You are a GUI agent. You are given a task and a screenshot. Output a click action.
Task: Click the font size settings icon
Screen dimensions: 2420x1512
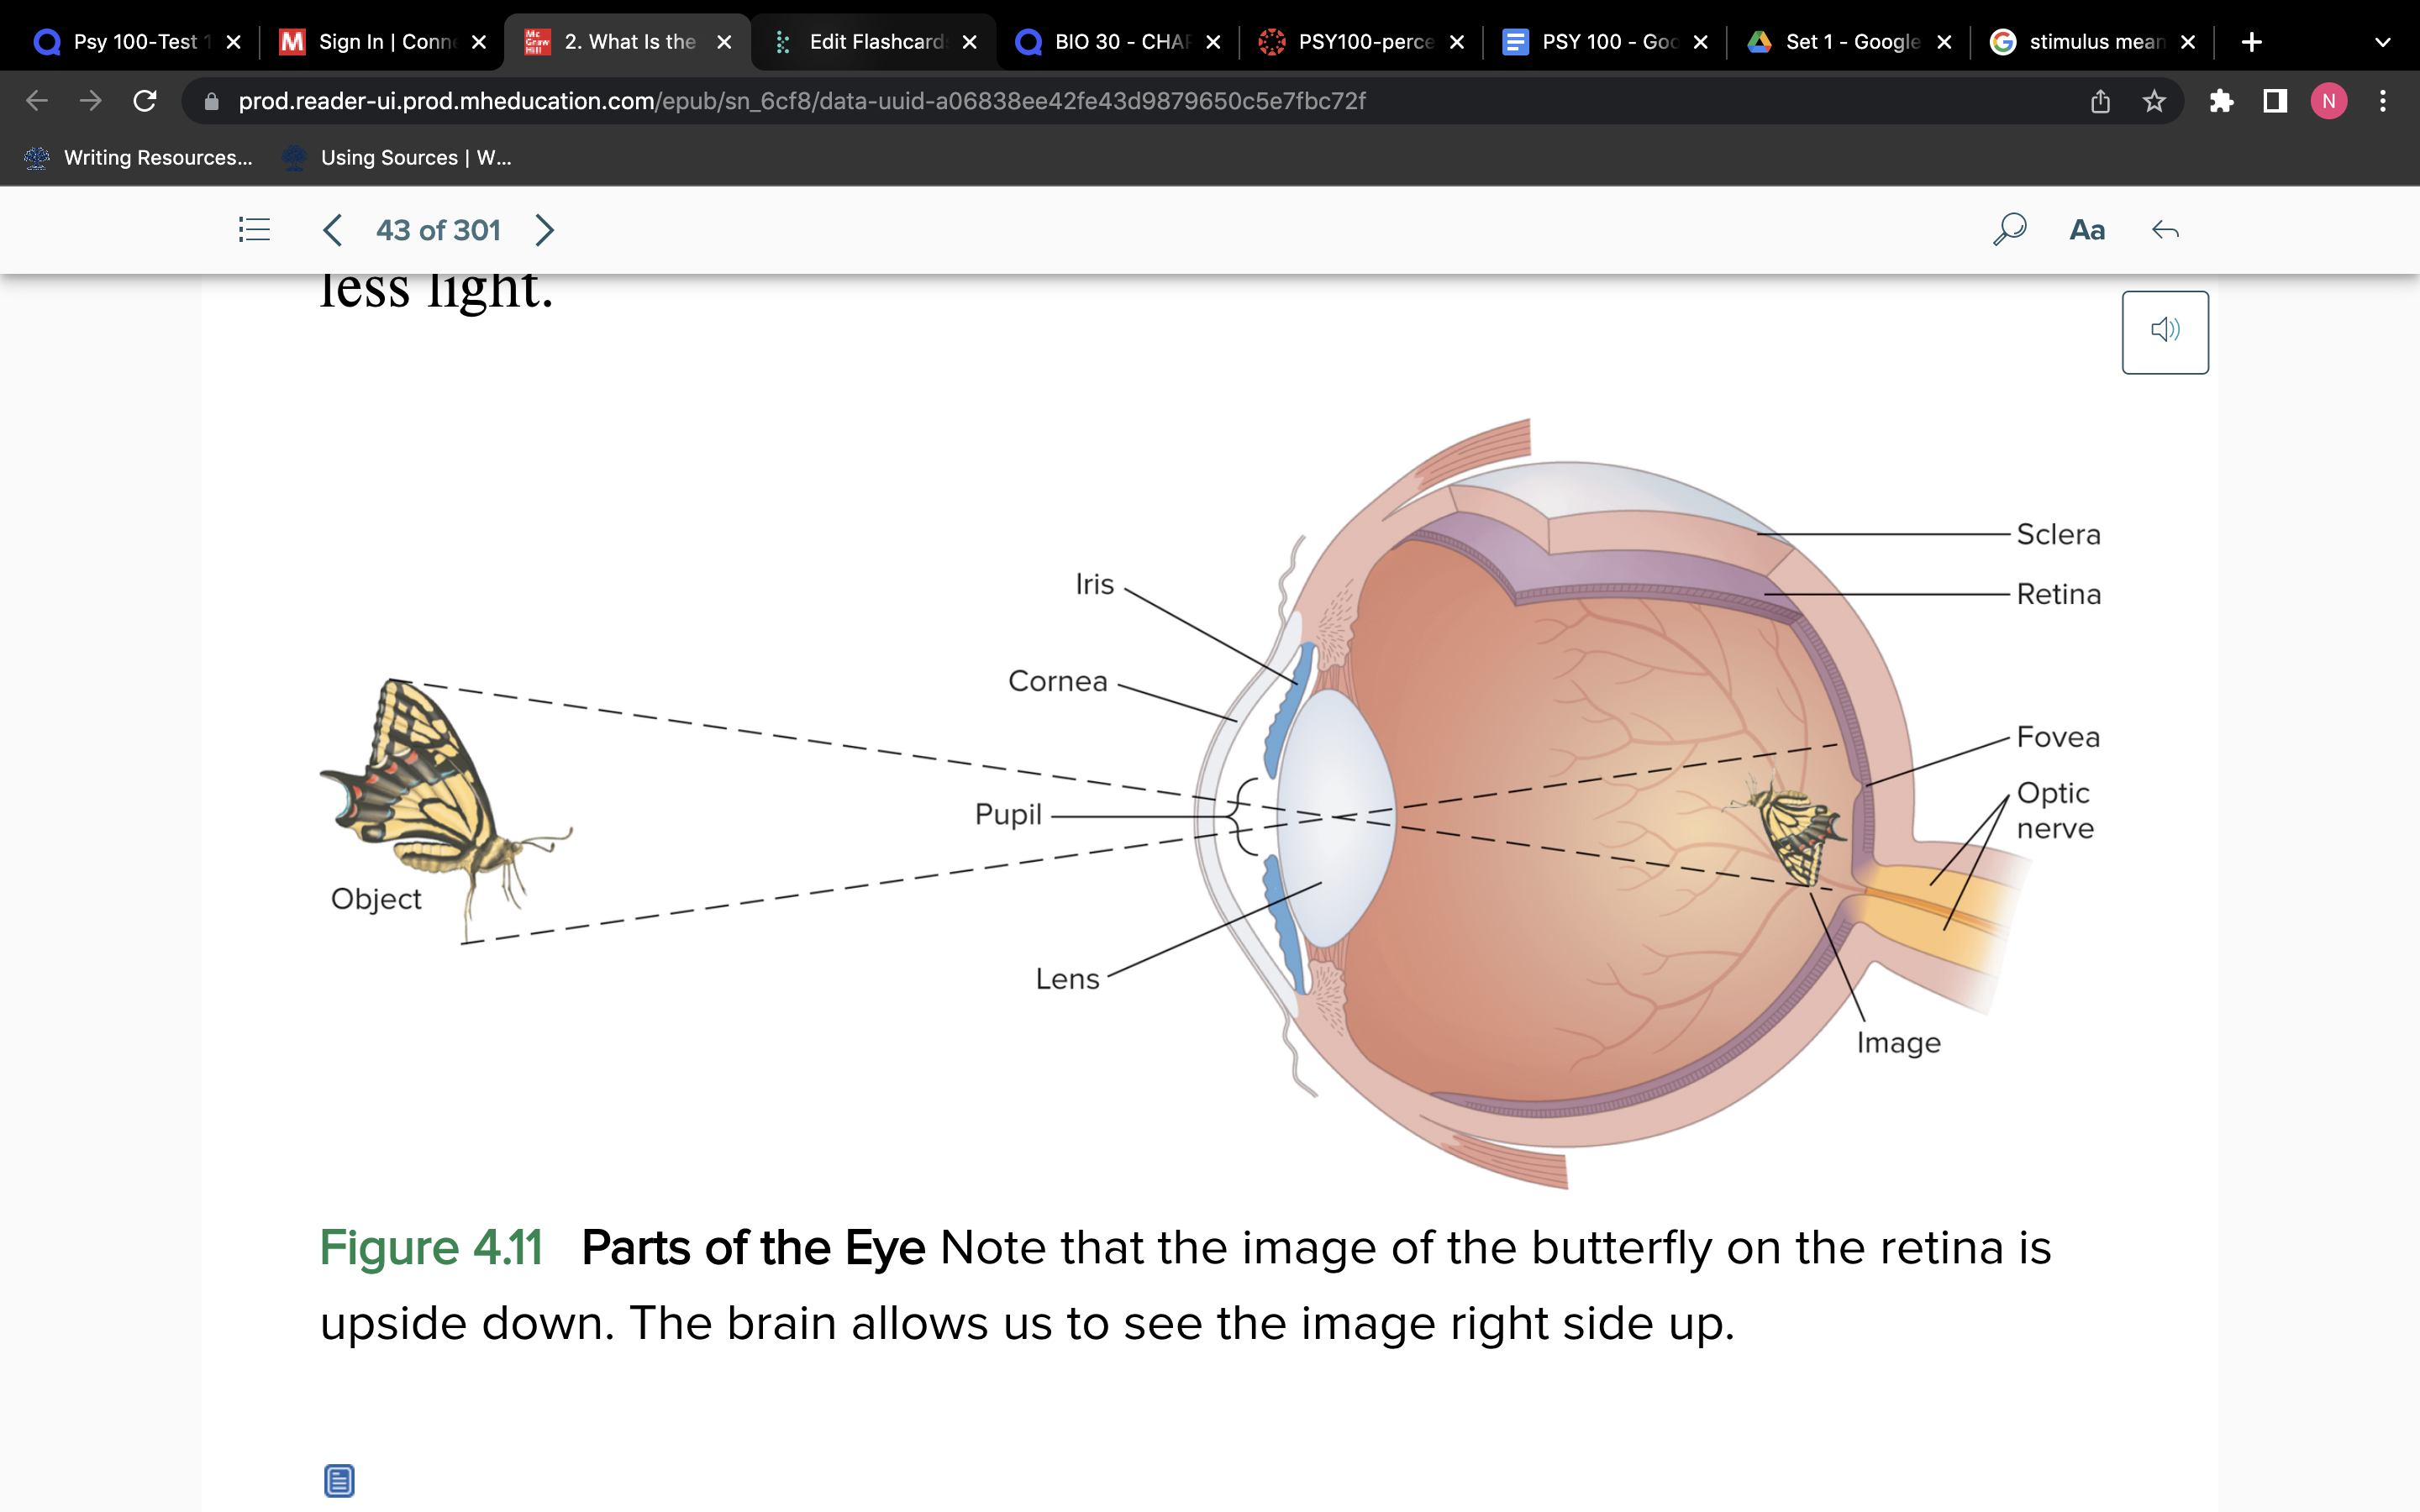[2086, 230]
